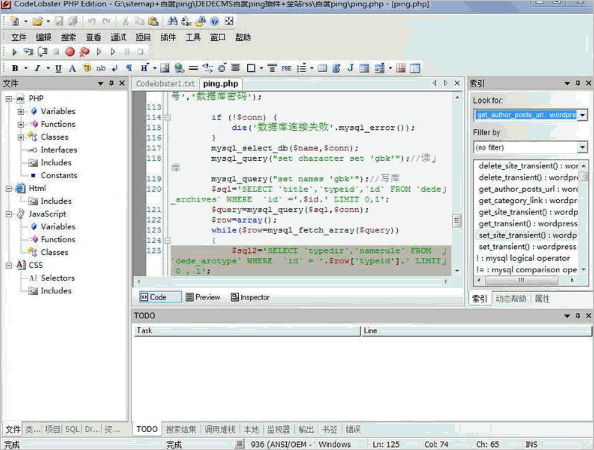
Task: Click the Open folder icon
Action: (37, 21)
